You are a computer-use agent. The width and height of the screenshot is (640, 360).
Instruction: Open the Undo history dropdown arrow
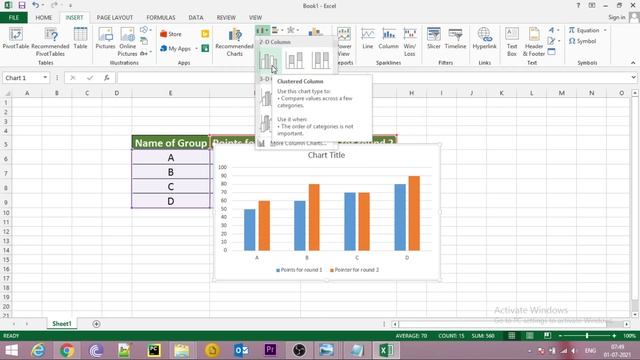[43, 5]
